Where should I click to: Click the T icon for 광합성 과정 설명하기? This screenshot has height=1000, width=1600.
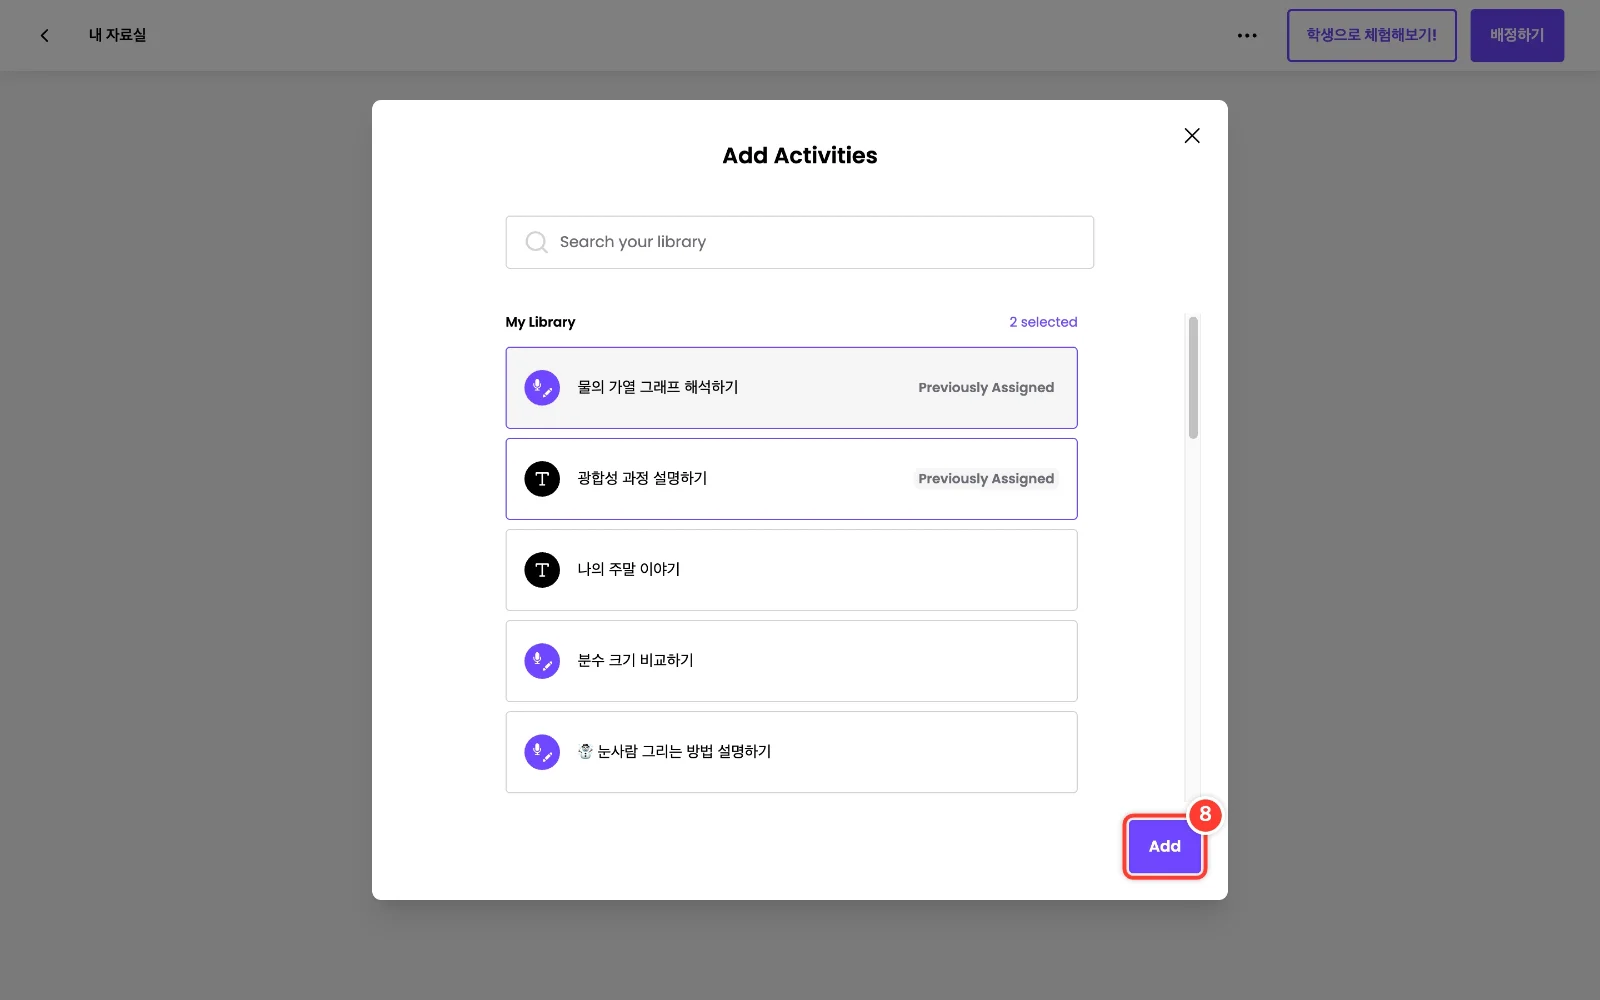pyautogui.click(x=542, y=479)
